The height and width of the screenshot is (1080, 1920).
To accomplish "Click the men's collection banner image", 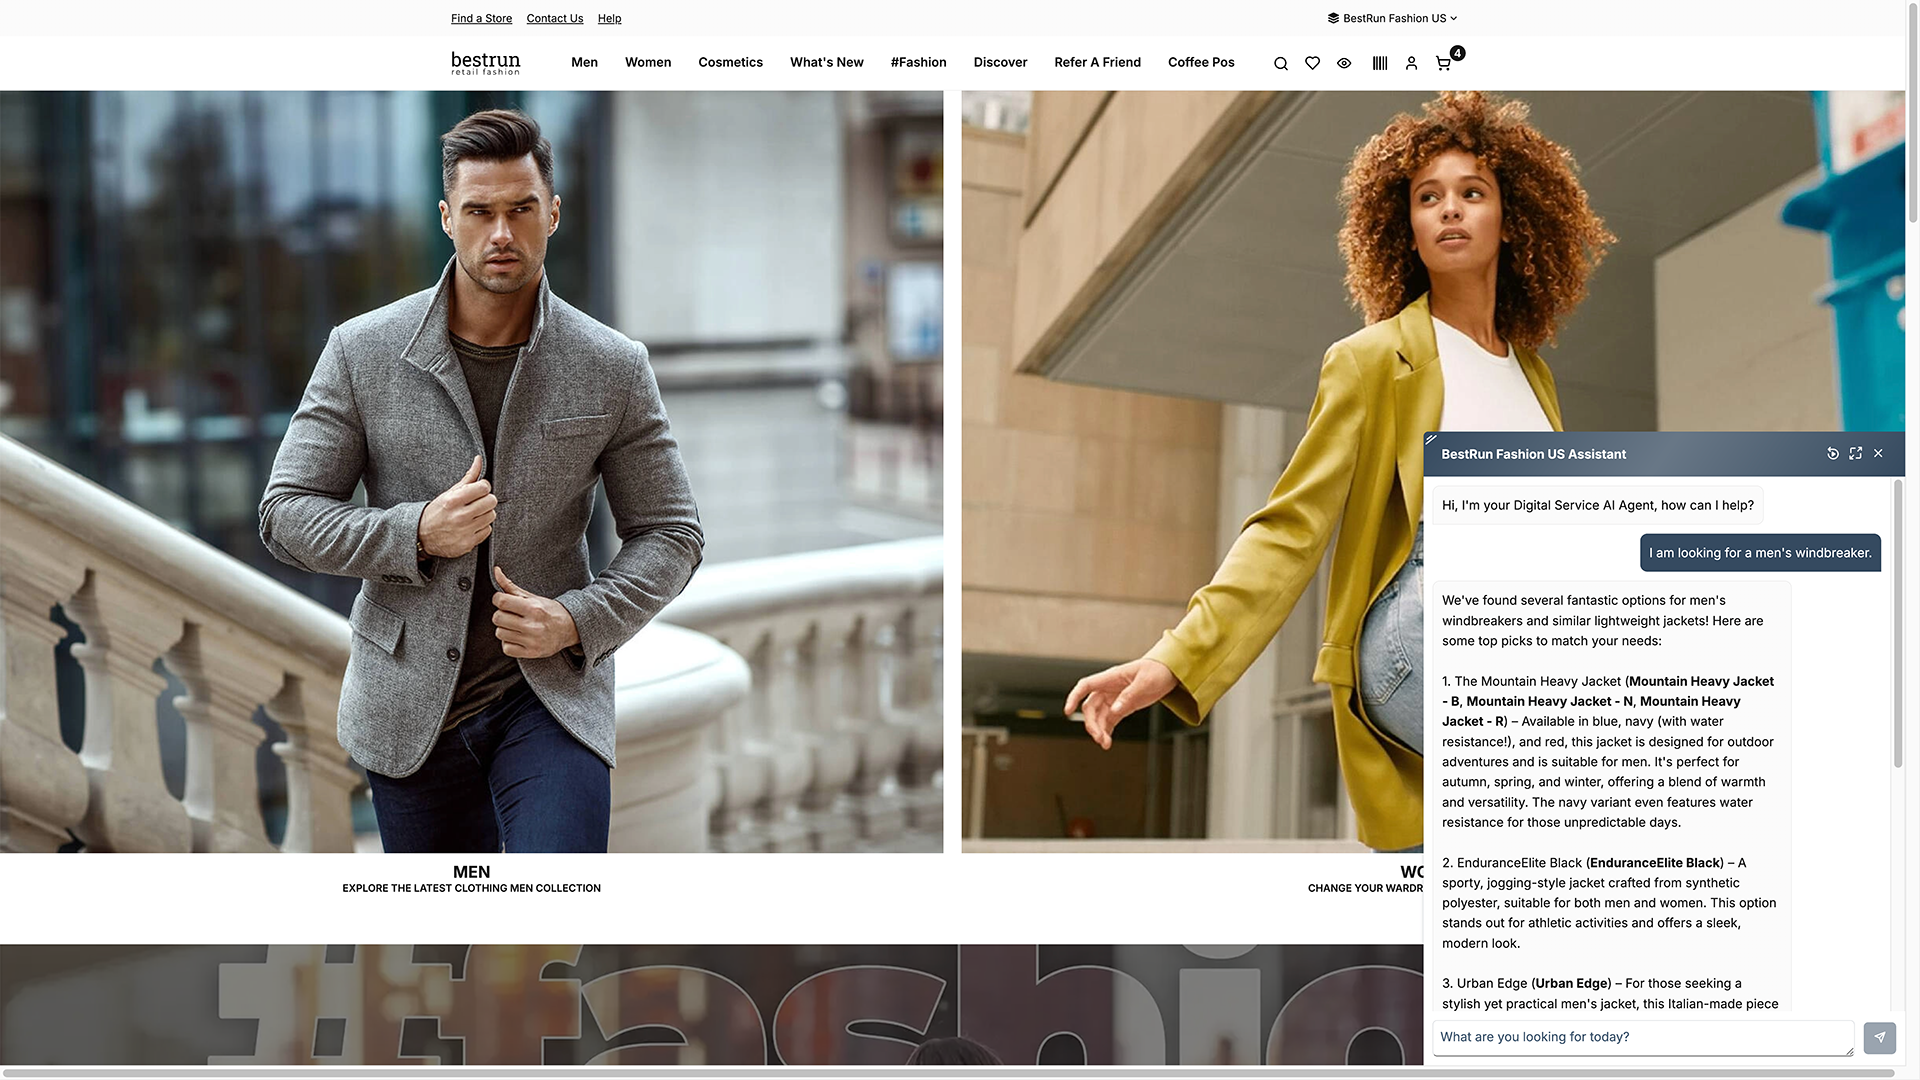I will point(471,471).
